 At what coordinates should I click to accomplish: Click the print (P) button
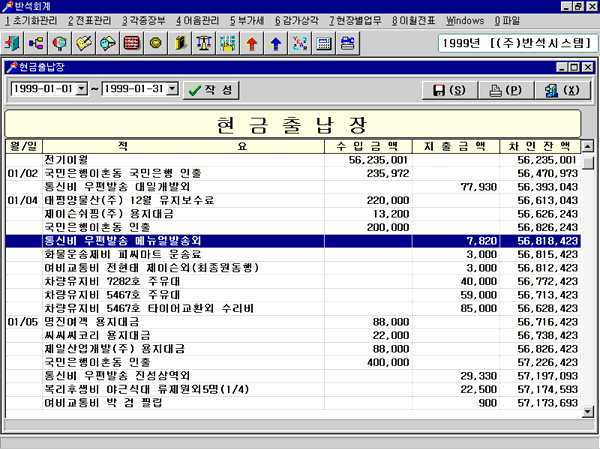[506, 90]
